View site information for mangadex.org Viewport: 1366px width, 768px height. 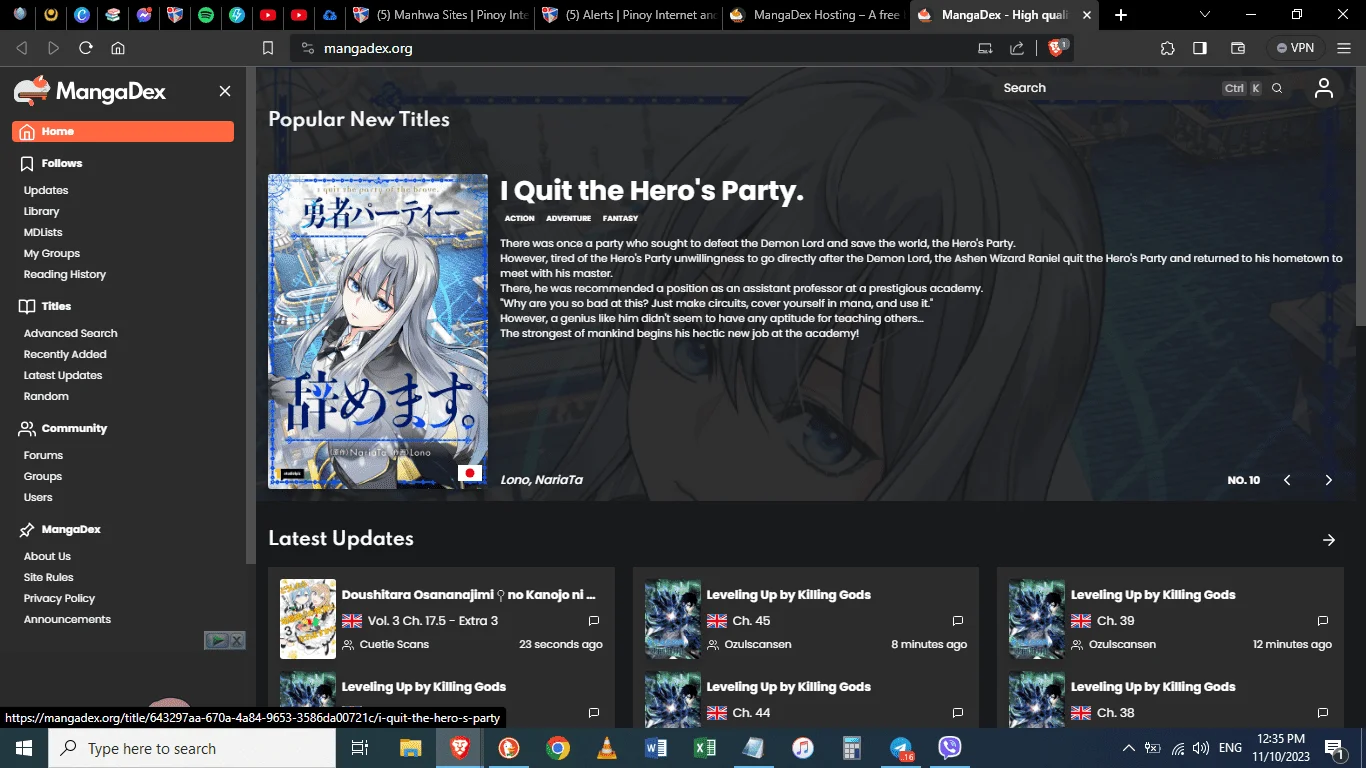(x=308, y=48)
